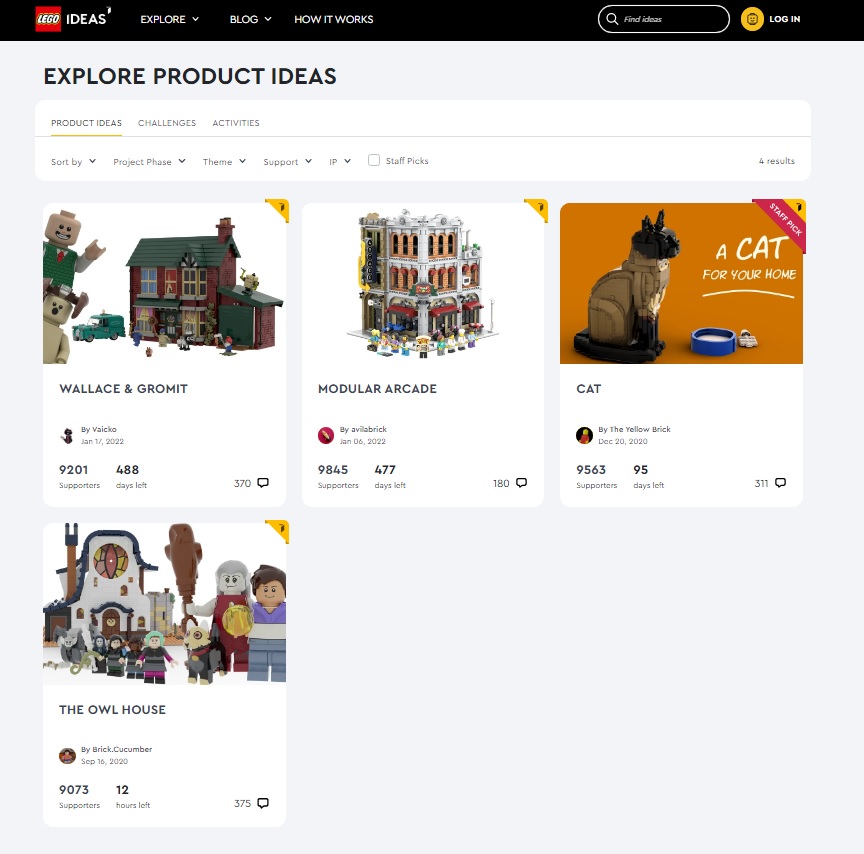Click the LEGO Ideas logo

tap(73, 19)
